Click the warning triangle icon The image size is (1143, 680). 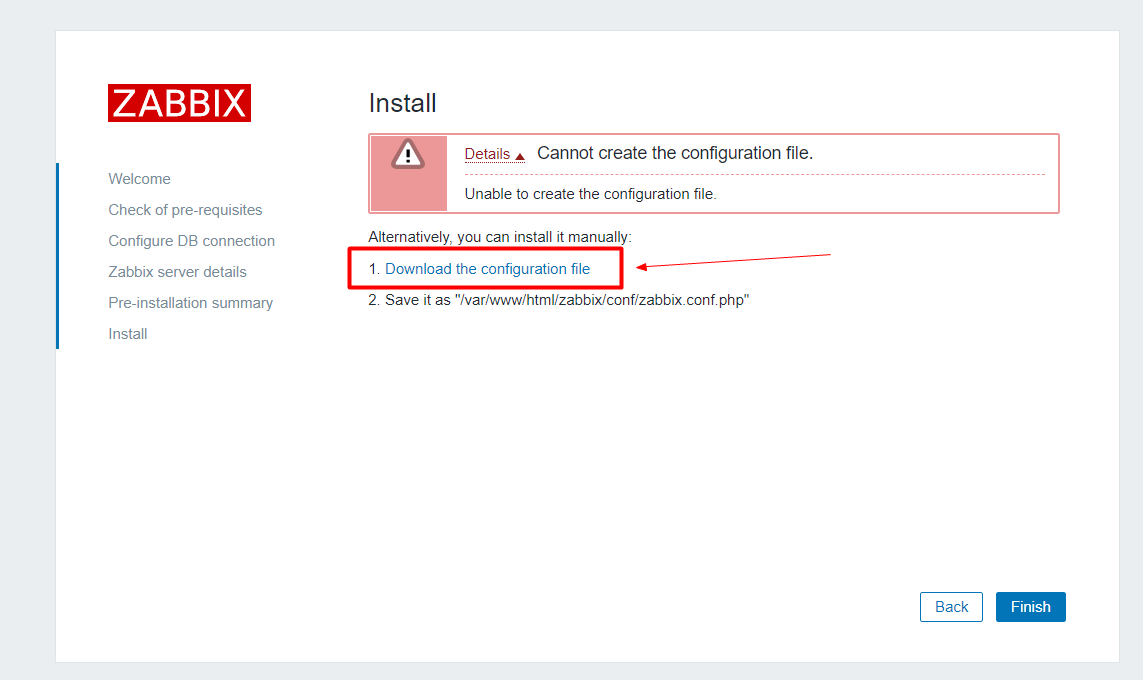[407, 154]
